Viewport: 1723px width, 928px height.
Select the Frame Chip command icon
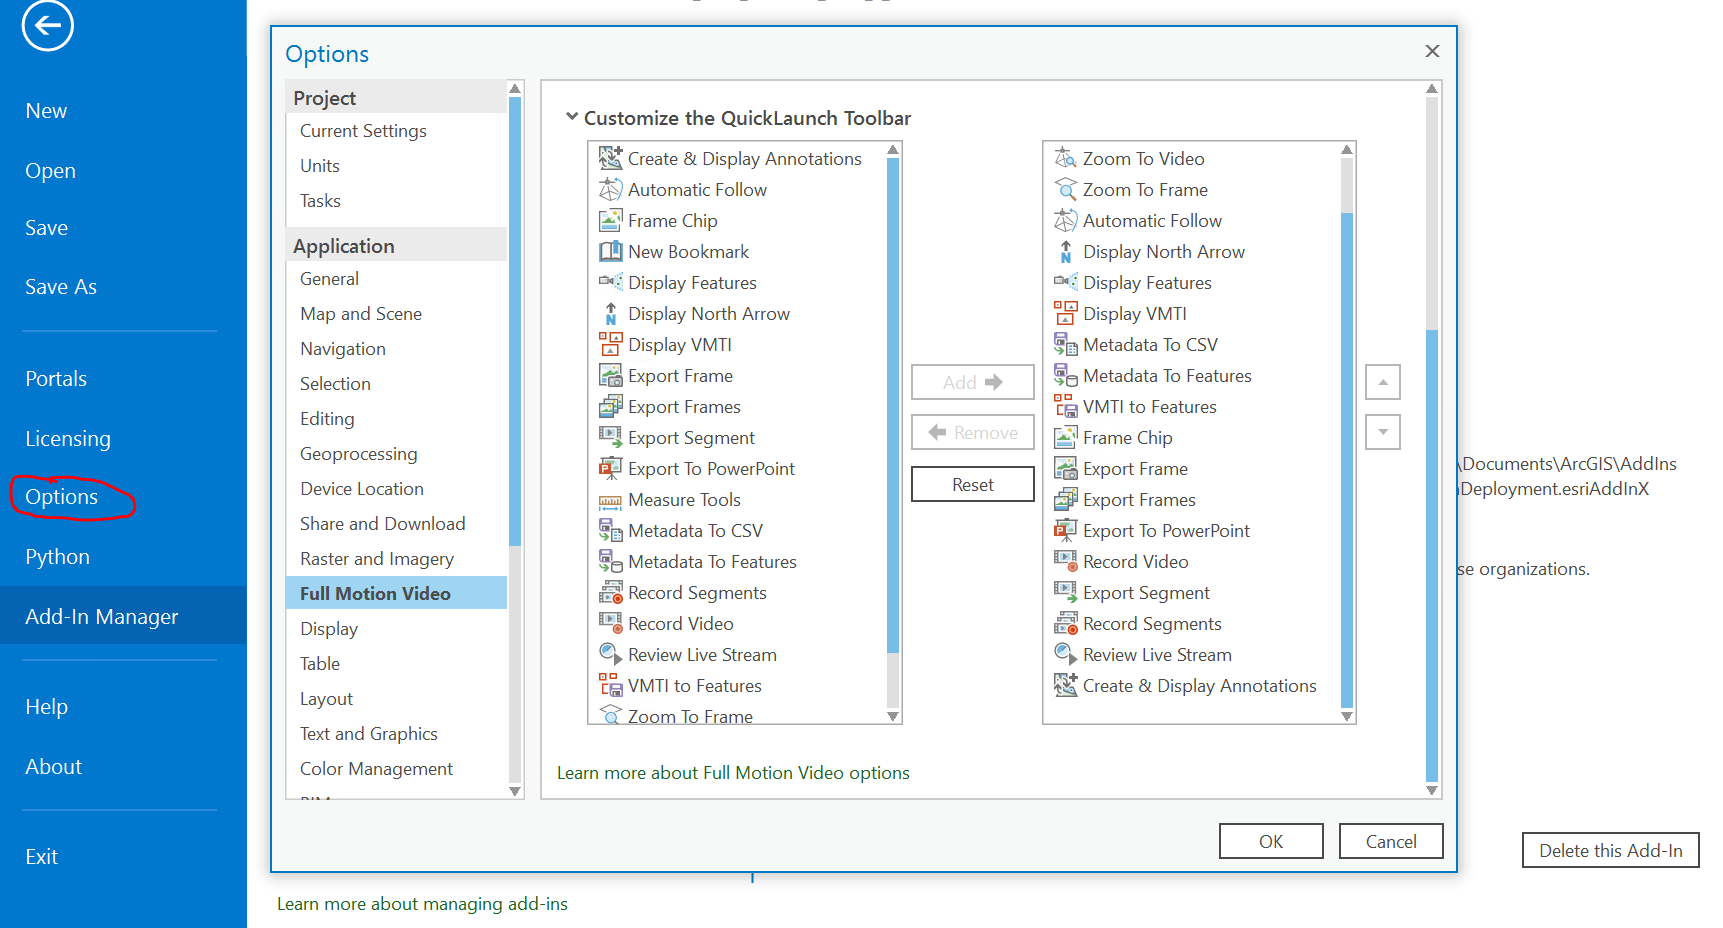click(611, 220)
